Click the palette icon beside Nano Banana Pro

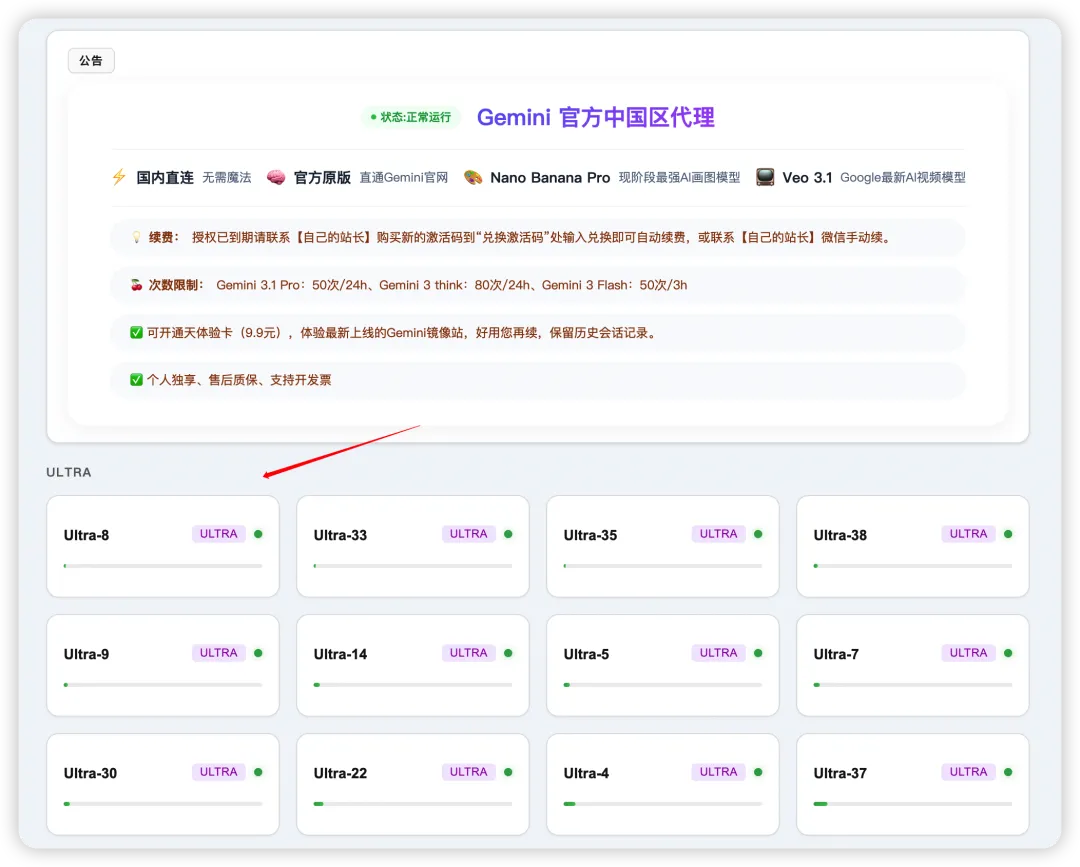473,178
